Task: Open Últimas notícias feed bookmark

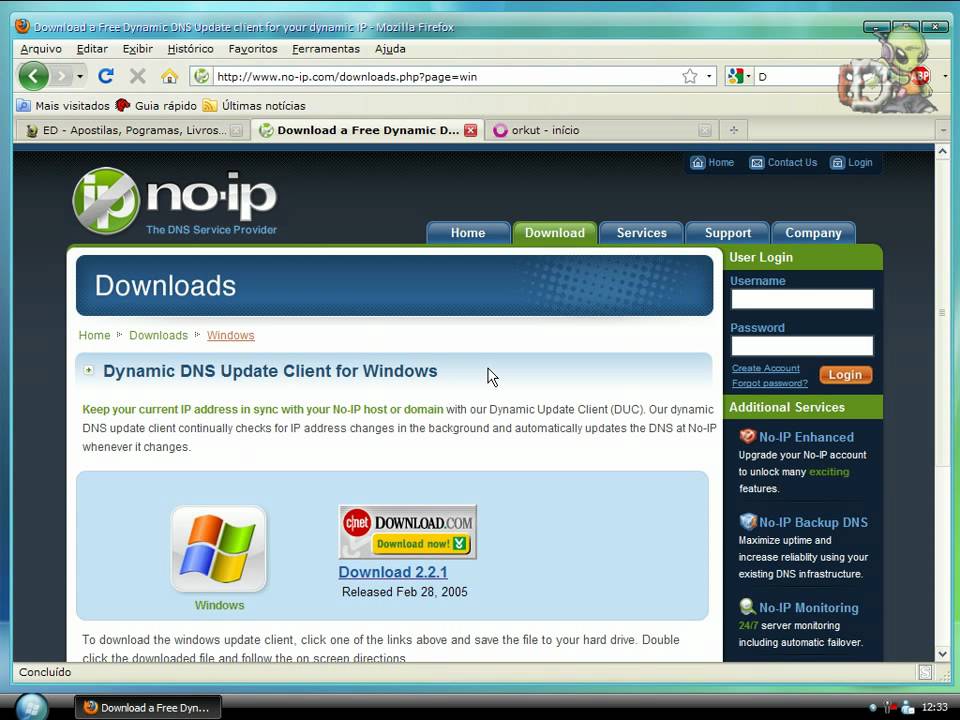Action: [254, 106]
